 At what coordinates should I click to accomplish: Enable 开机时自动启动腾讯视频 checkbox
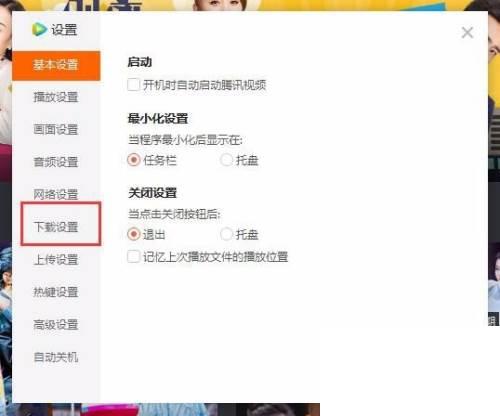click(x=133, y=85)
